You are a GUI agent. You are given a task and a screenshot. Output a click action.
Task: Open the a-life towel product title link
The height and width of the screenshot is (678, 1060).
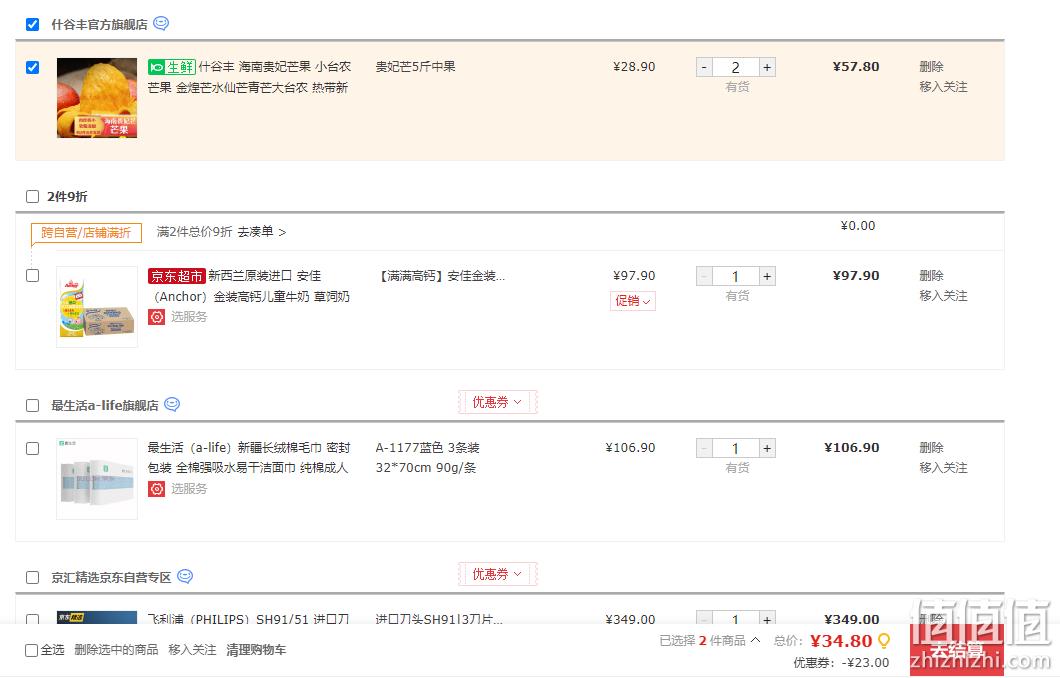(249, 458)
